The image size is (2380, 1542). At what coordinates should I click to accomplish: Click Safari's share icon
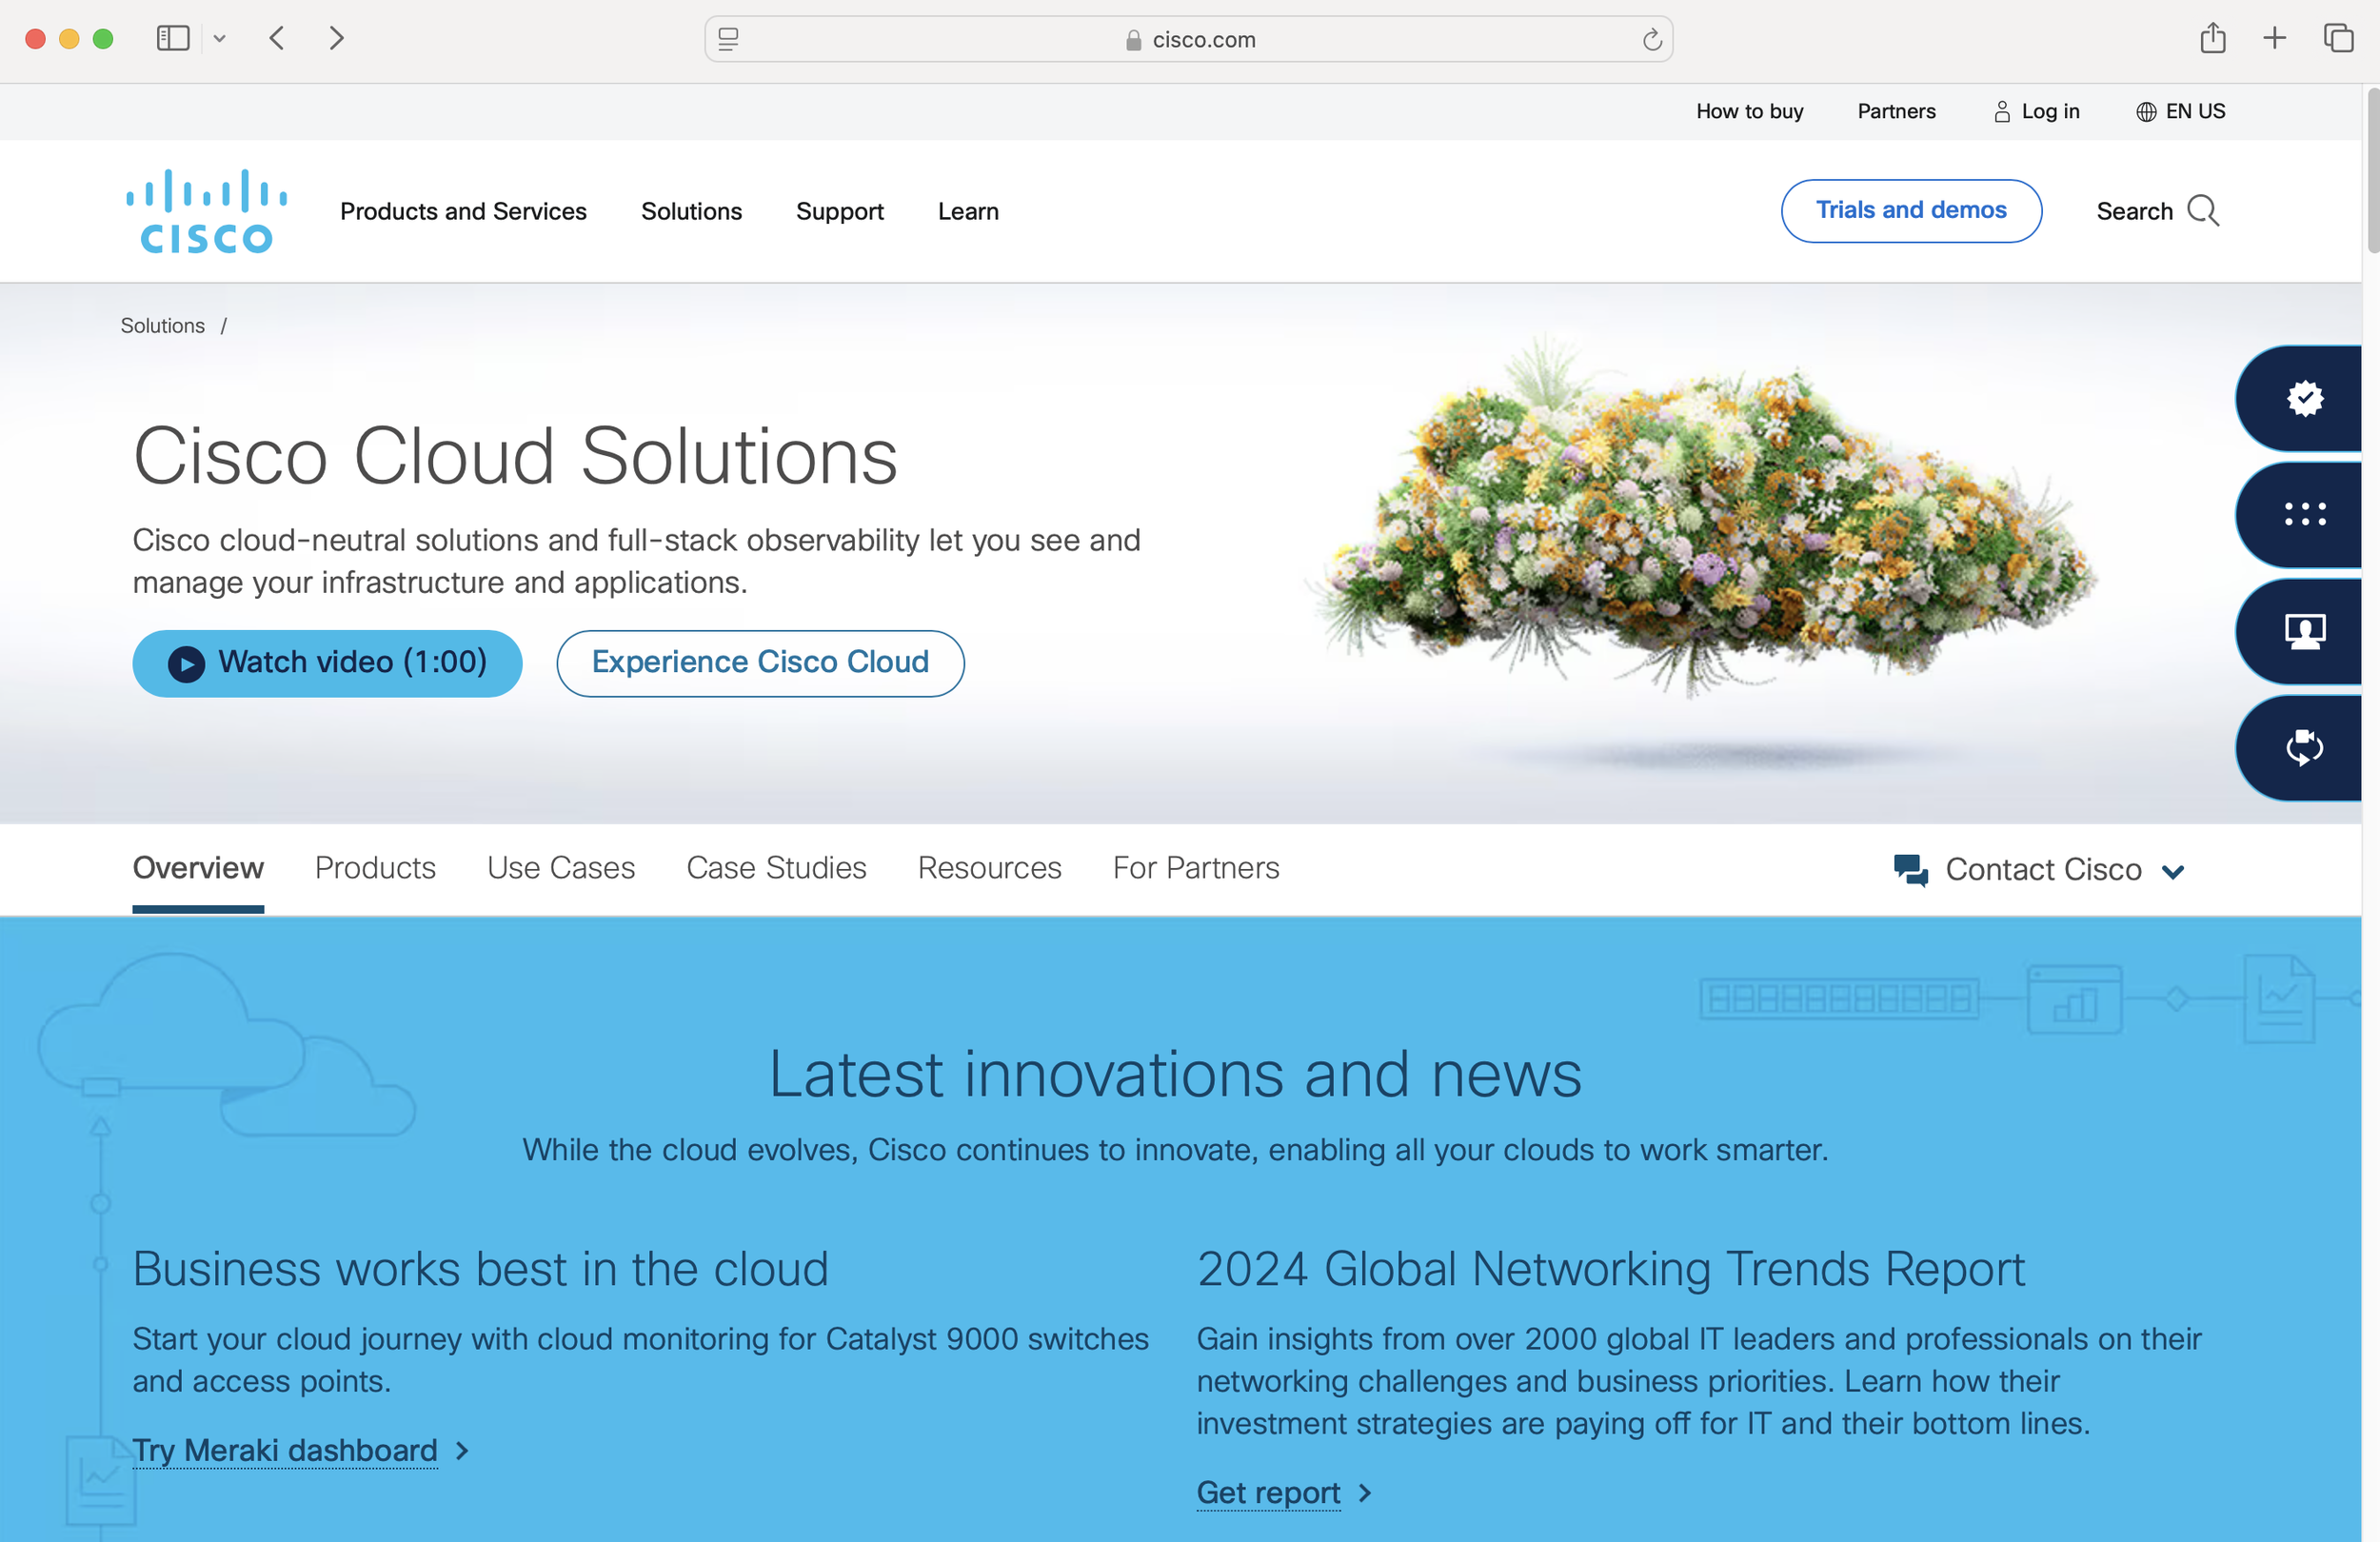2212,39
